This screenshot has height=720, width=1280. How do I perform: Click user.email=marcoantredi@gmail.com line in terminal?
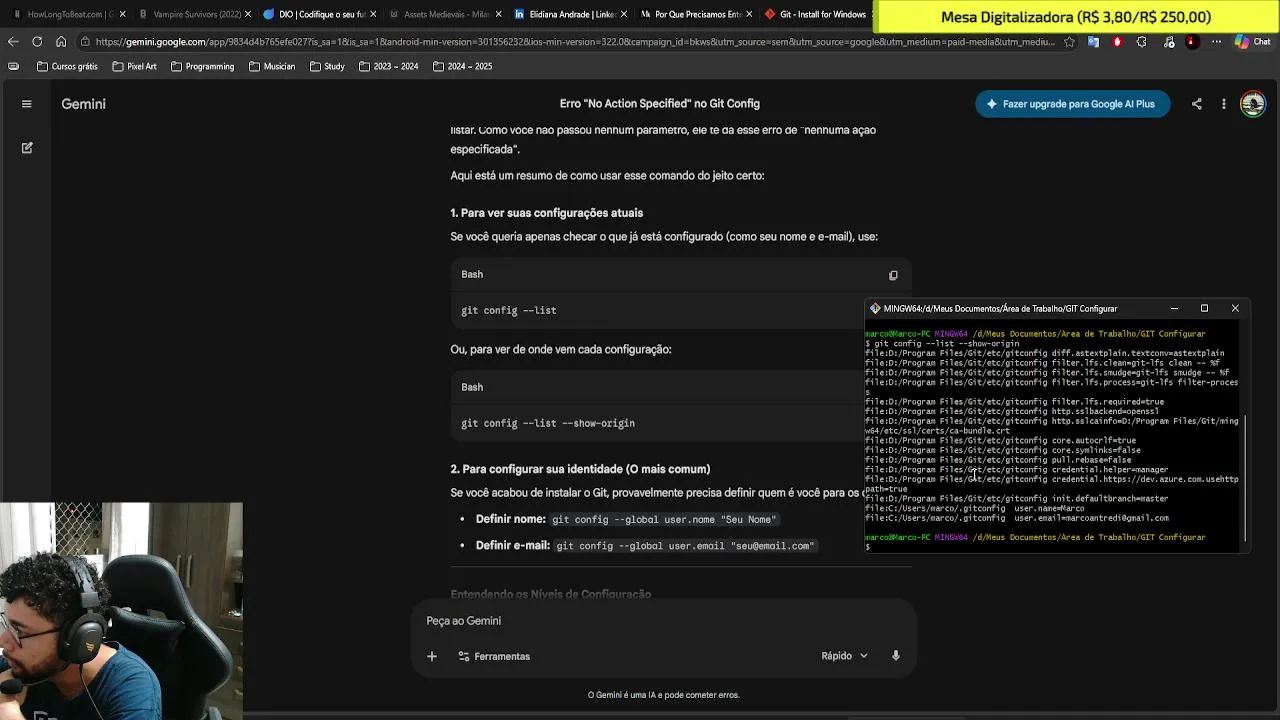click(x=1017, y=518)
